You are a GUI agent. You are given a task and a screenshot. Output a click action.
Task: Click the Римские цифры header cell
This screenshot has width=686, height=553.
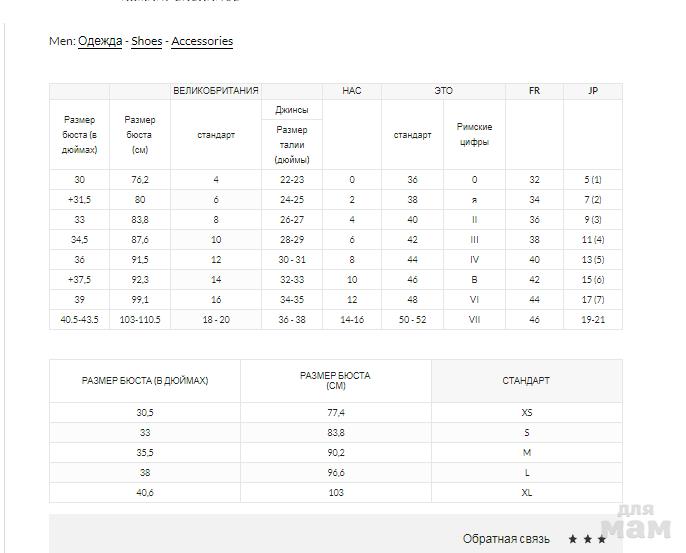point(474,134)
